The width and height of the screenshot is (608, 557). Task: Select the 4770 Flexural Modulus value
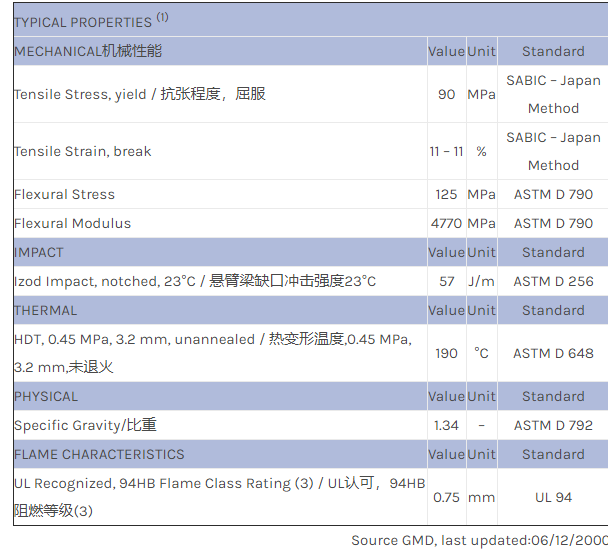(446, 224)
